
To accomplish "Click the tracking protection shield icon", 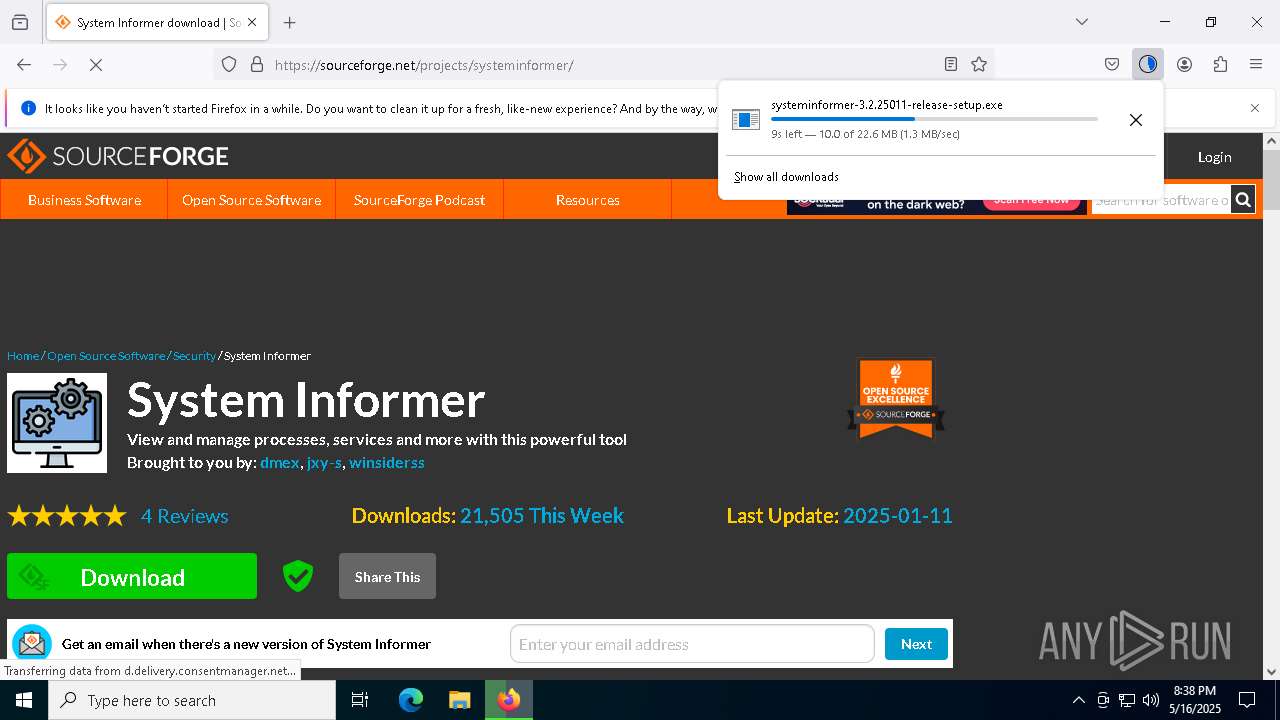I will click(229, 65).
